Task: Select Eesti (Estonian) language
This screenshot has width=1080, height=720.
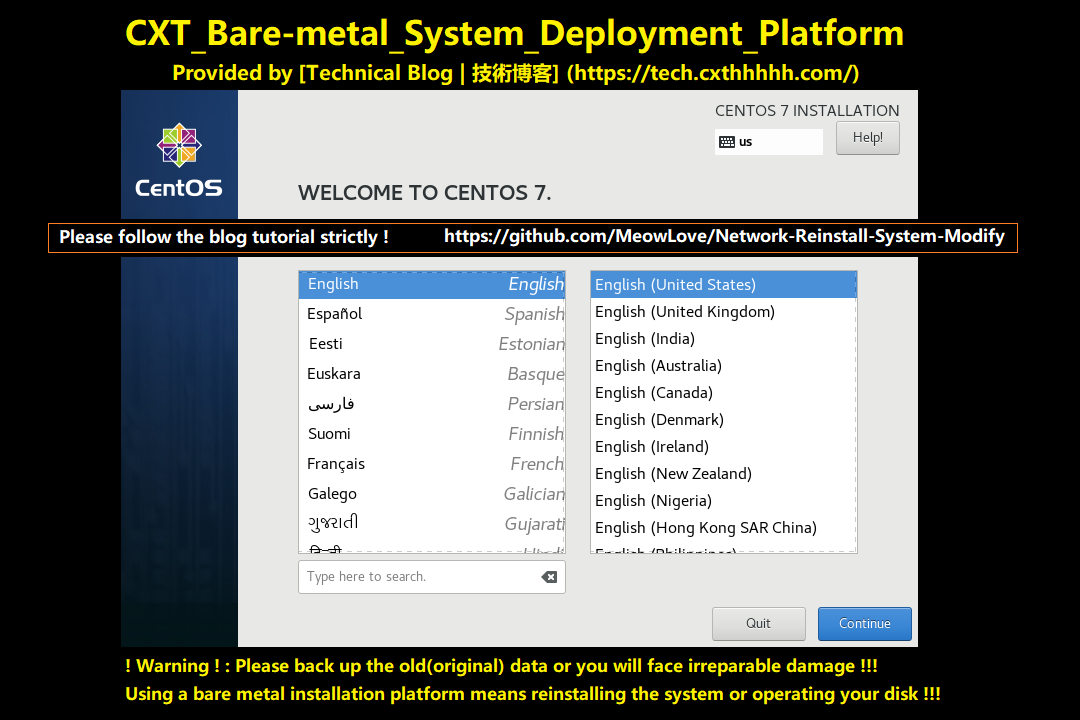Action: pos(432,344)
